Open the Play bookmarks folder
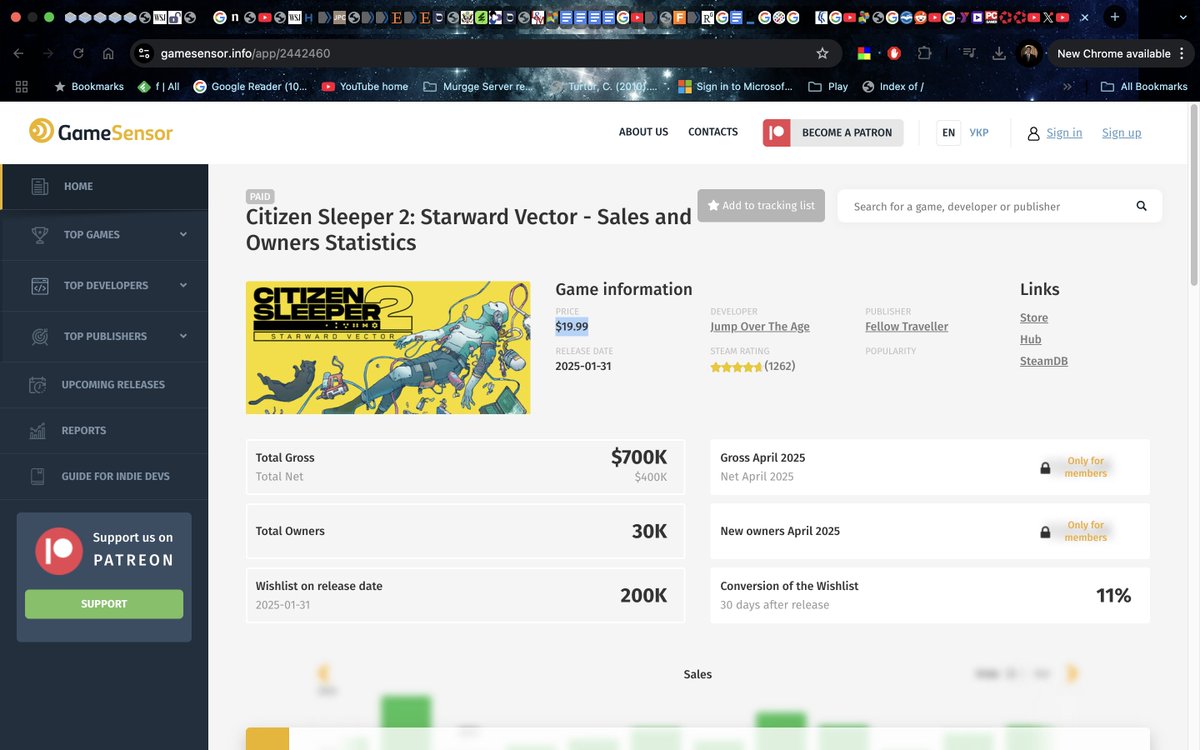The image size is (1200, 750). pyautogui.click(x=828, y=87)
